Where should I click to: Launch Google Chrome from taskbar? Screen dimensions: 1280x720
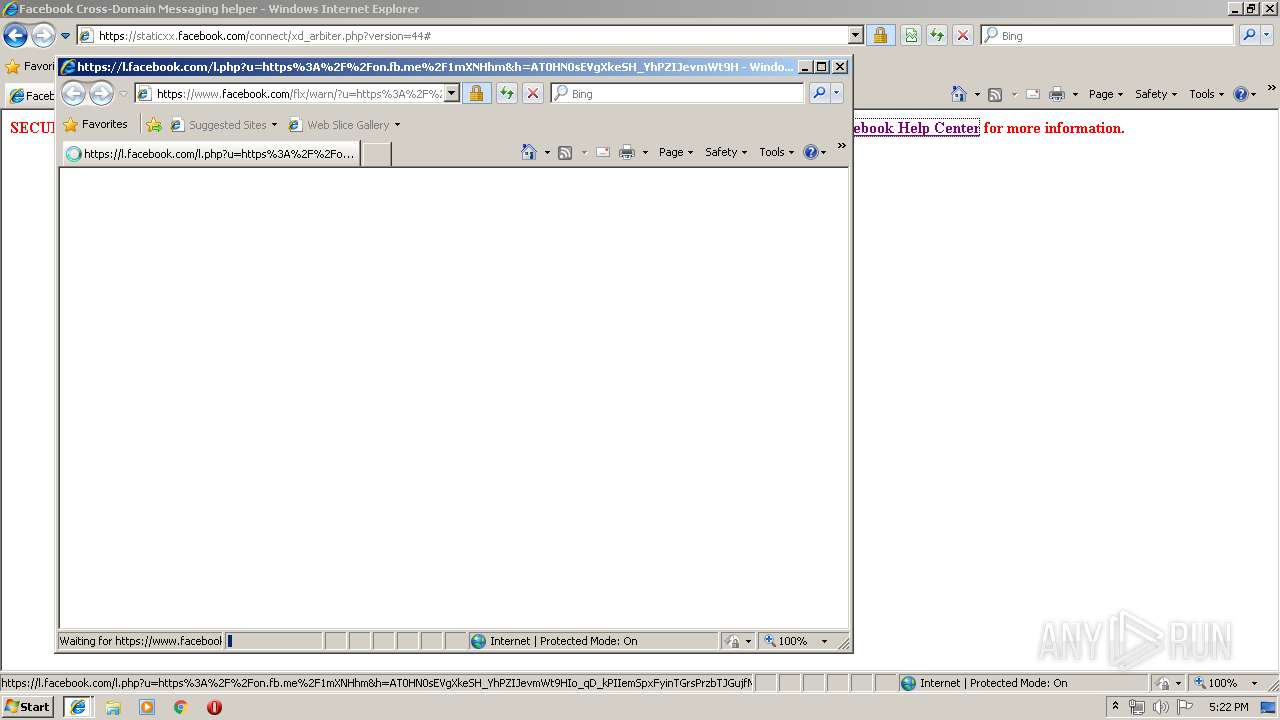180,707
